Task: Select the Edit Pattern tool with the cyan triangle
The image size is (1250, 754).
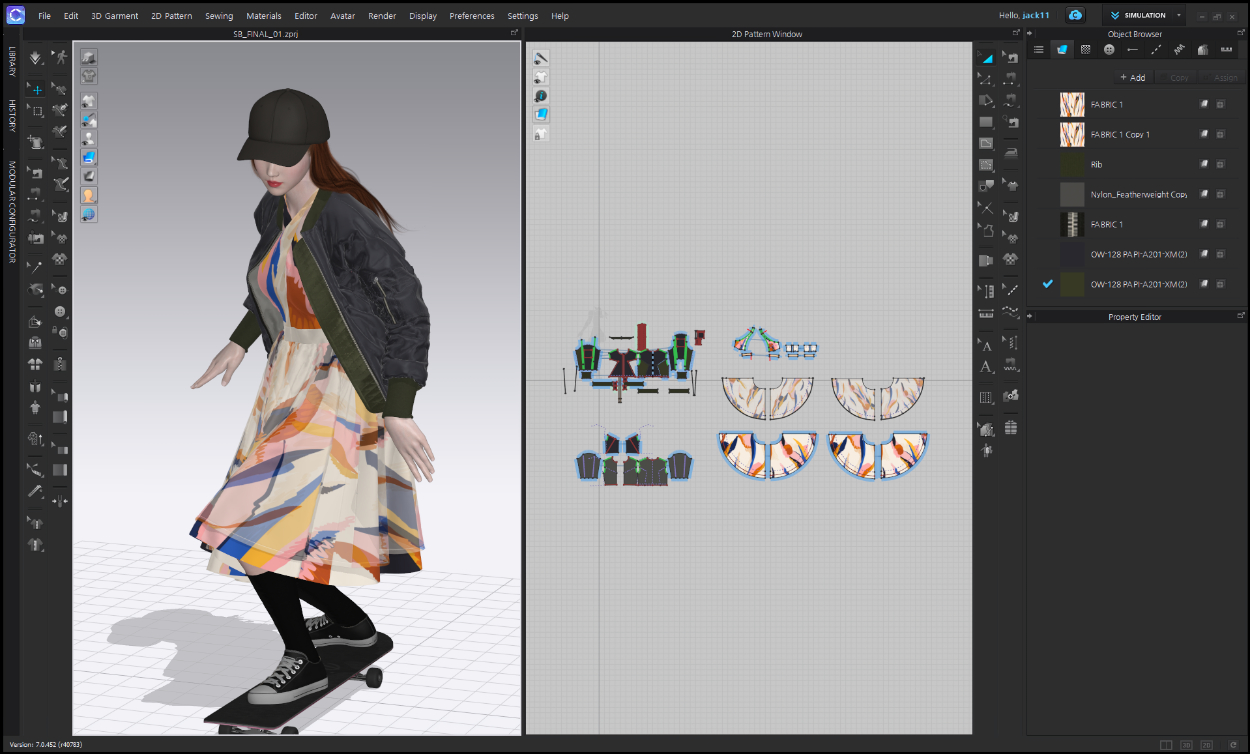Action: point(986,59)
